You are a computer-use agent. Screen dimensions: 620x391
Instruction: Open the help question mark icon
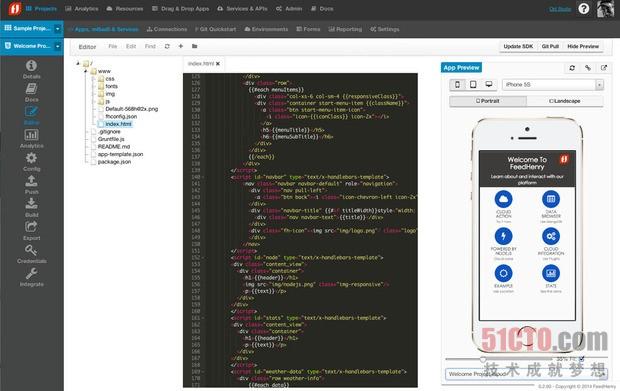584,9
